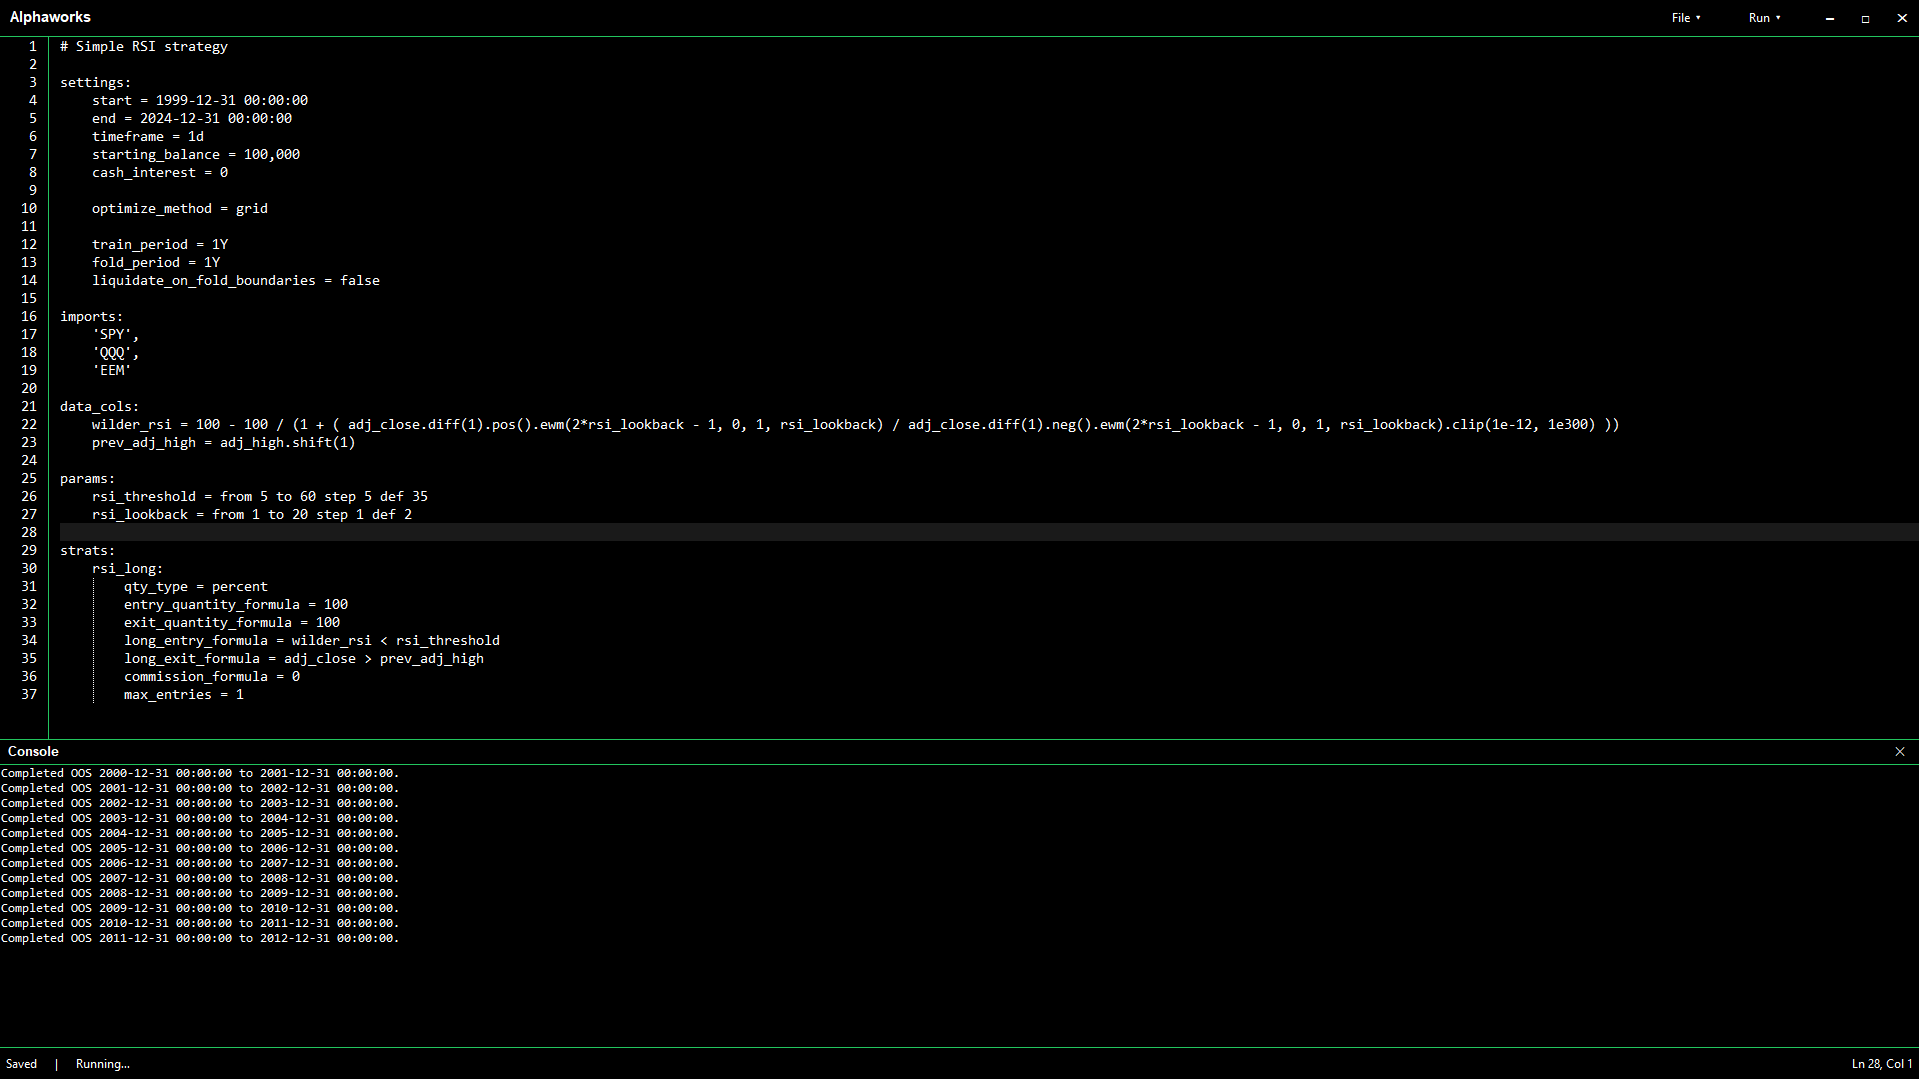Close the Console panel

tap(1899, 752)
